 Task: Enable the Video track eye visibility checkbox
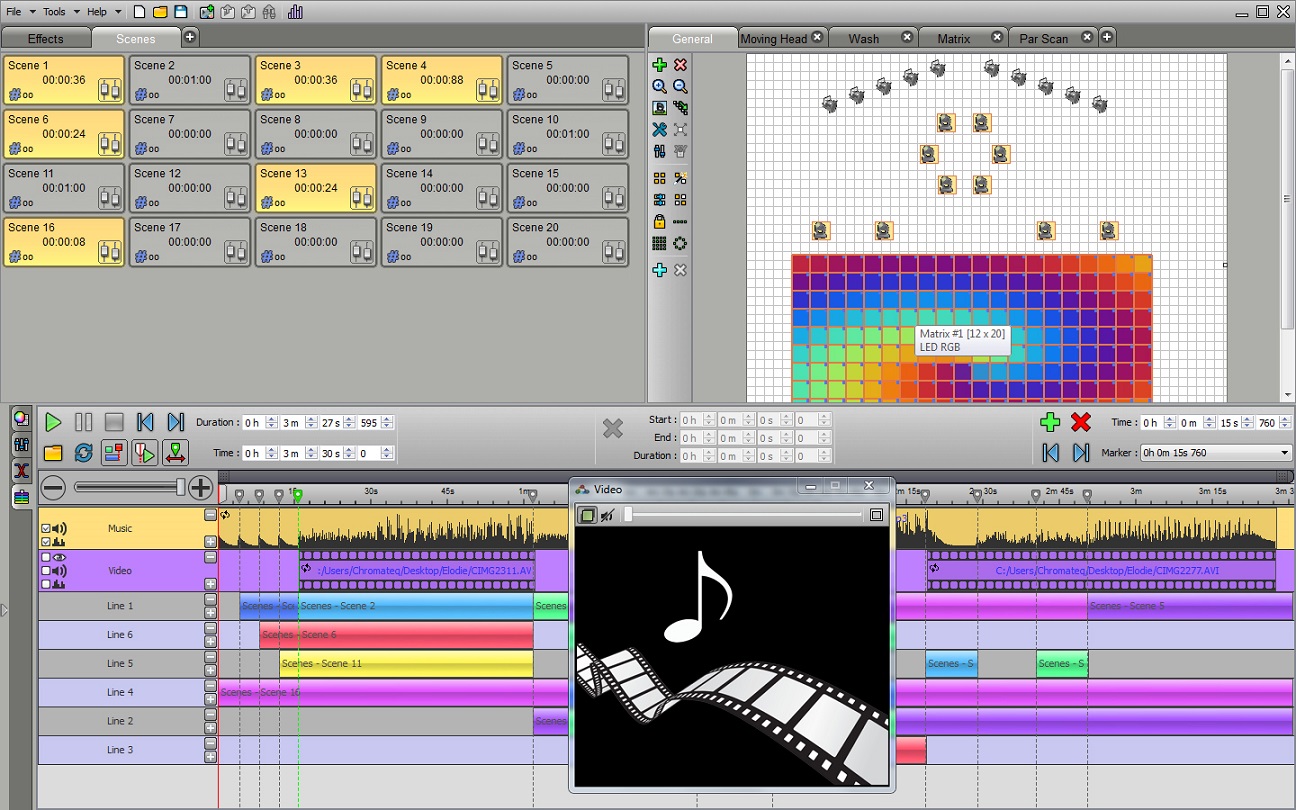point(46,558)
